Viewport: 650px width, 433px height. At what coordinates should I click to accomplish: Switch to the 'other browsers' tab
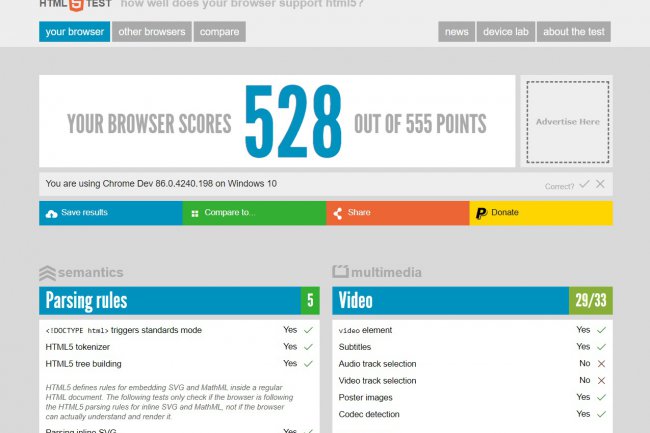152,32
